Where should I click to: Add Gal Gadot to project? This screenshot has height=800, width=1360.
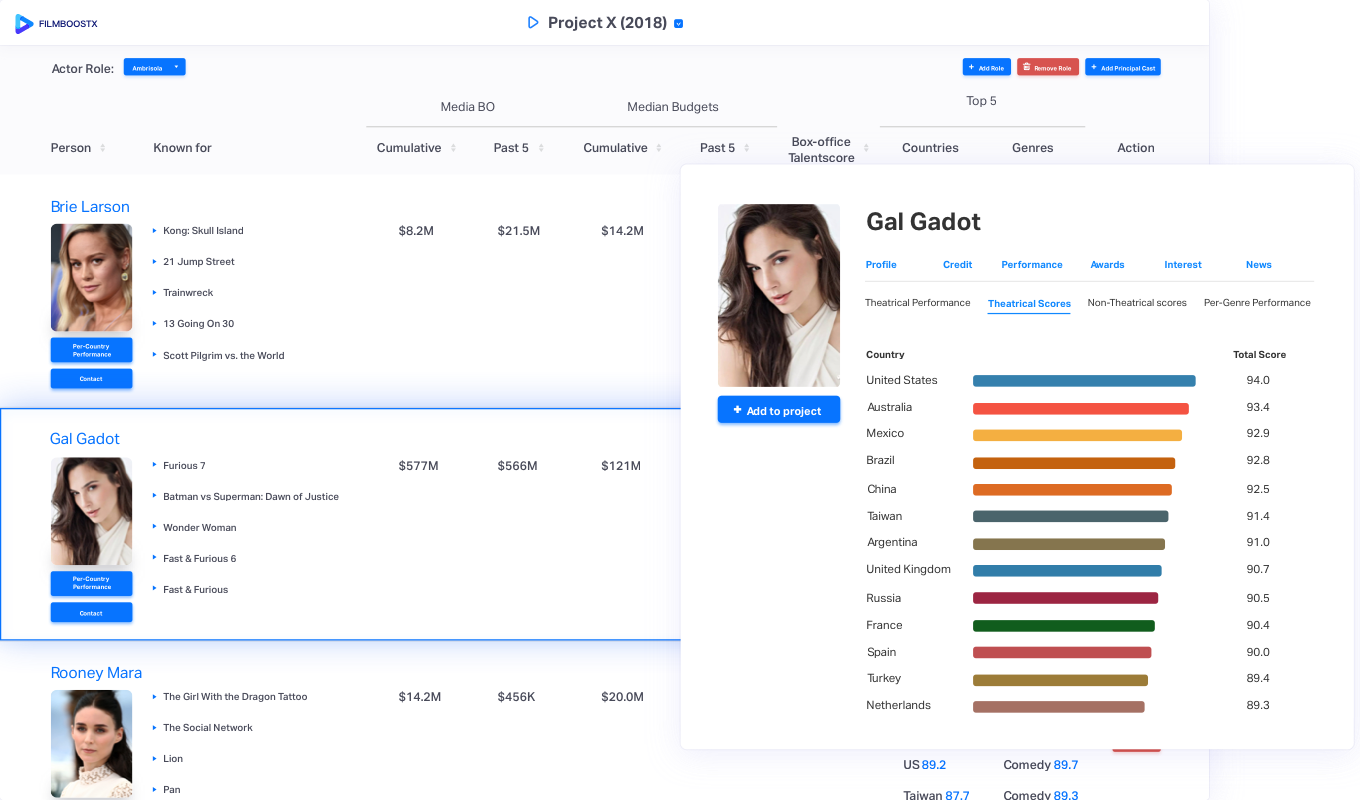coord(778,410)
